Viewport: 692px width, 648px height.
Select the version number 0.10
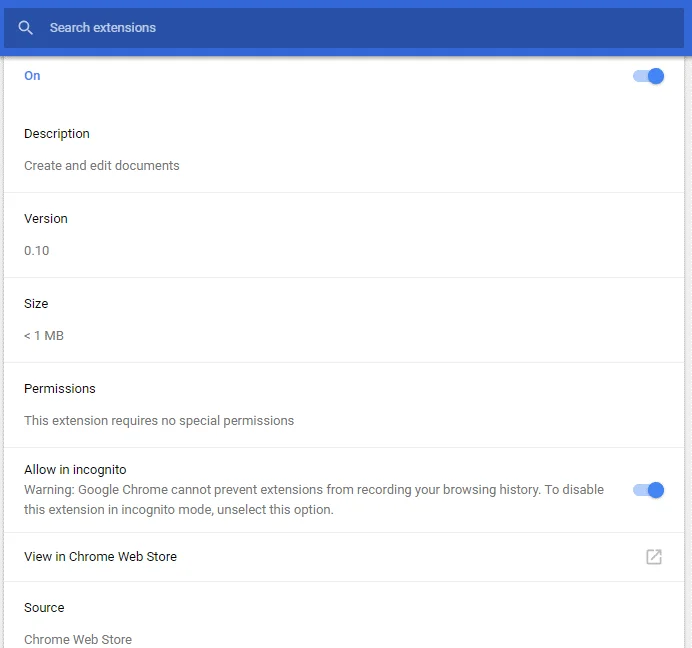coord(37,251)
